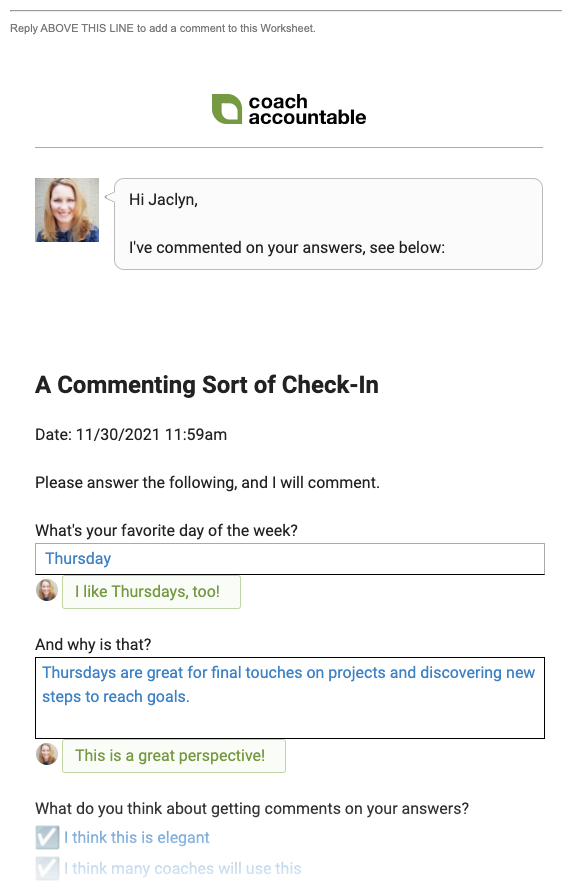Viewport: 562px width, 892px height.
Task: Click the small avatar beside perspective comment
Action: (x=47, y=754)
